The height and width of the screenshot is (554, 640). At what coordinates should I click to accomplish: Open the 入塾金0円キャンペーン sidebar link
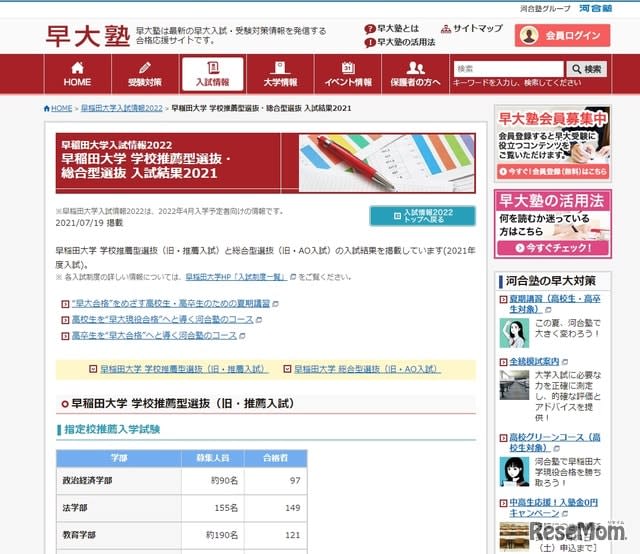[553, 507]
